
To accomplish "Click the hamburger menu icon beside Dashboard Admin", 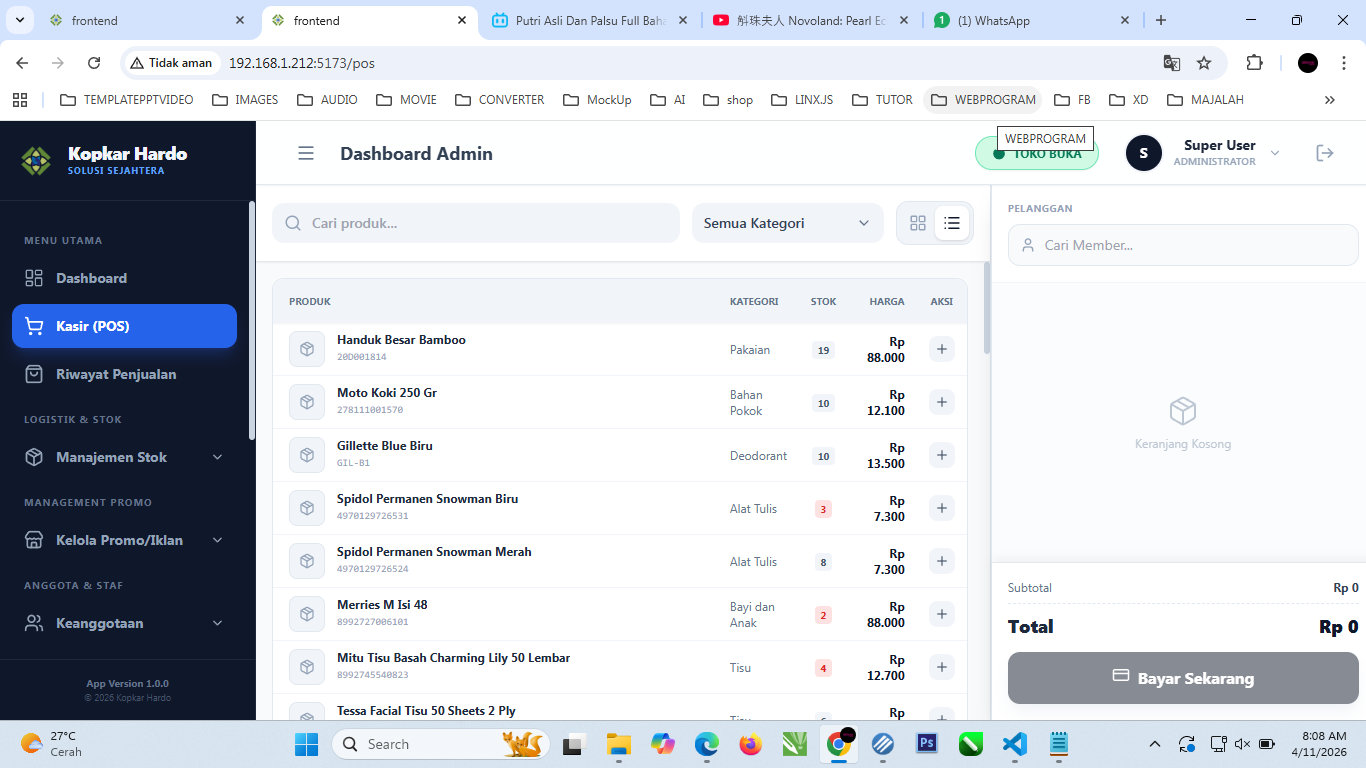I will pos(306,153).
